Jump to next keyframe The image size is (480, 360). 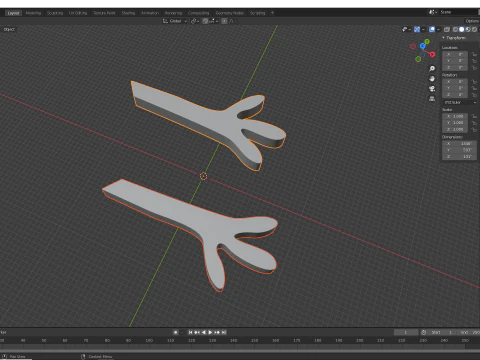(217, 332)
